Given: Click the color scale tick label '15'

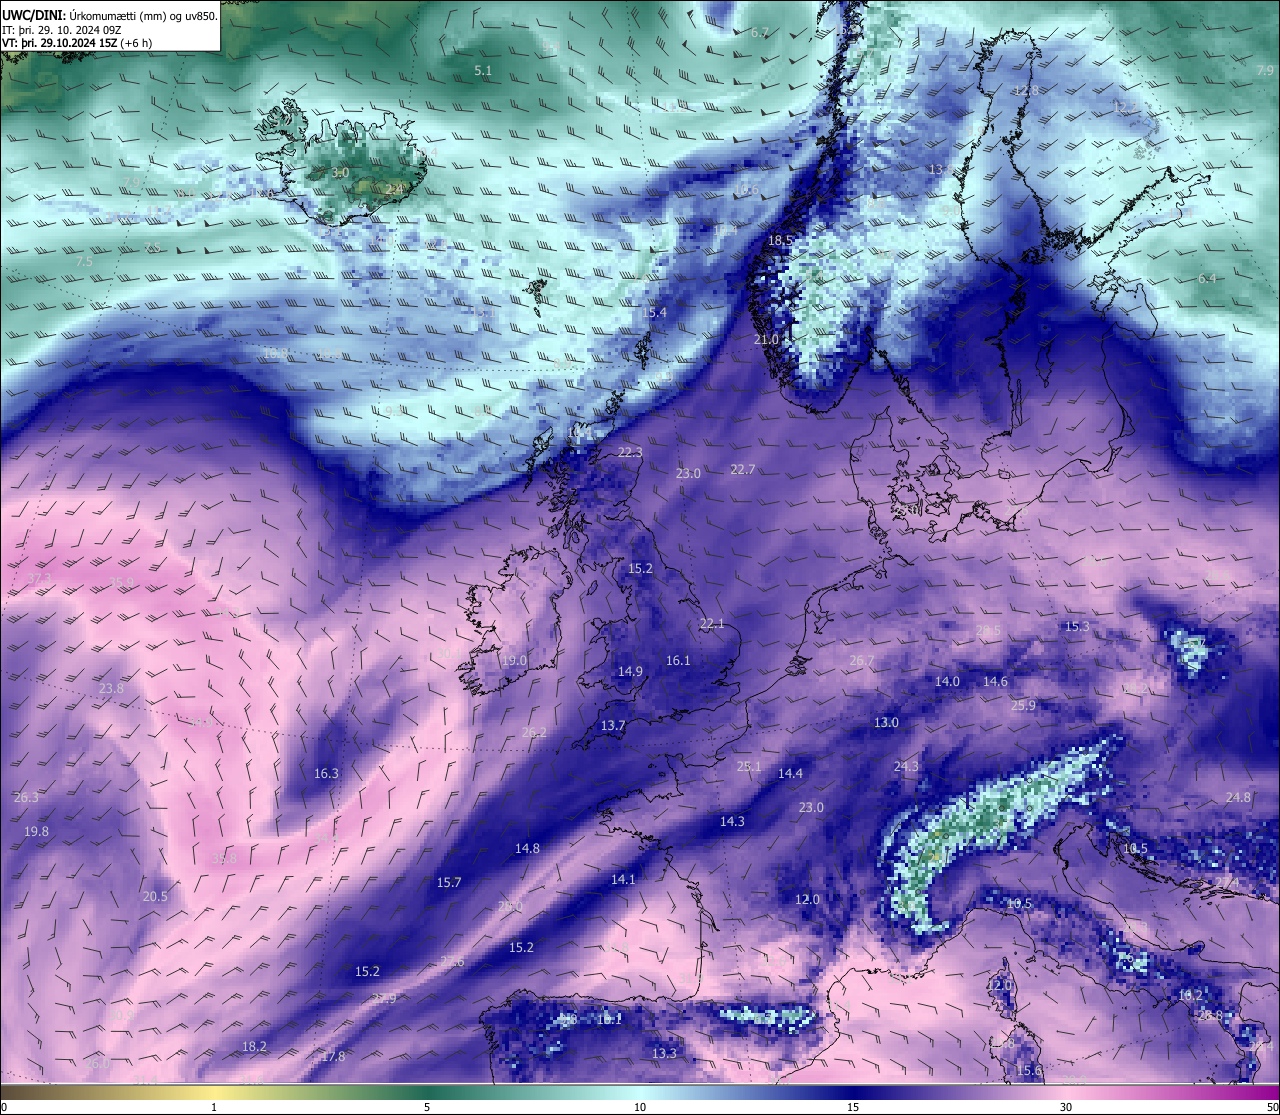Looking at the screenshot, I should (853, 1107).
